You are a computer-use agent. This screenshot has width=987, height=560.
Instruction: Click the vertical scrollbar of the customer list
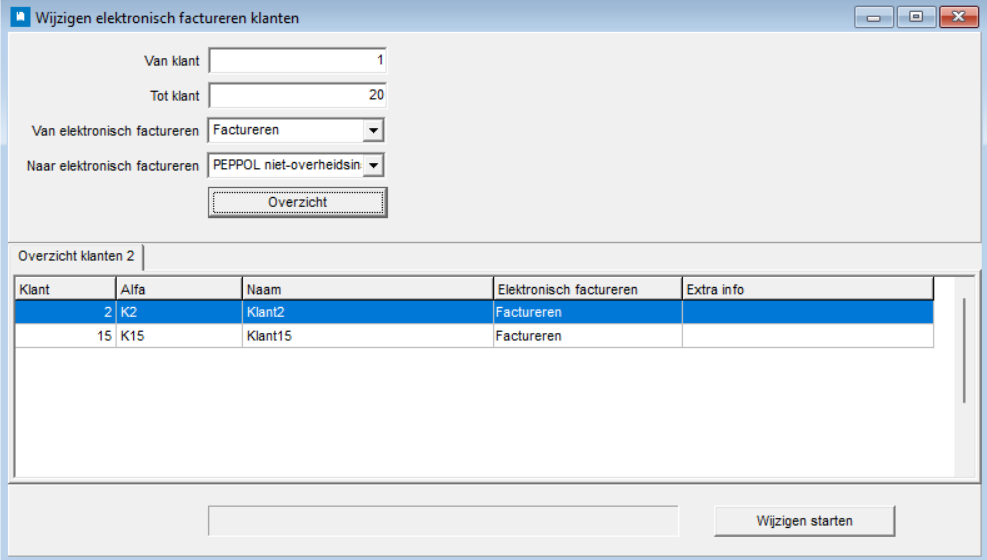(x=964, y=350)
